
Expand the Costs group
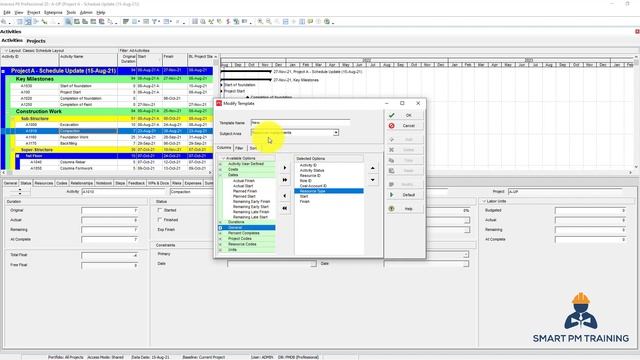point(221,169)
